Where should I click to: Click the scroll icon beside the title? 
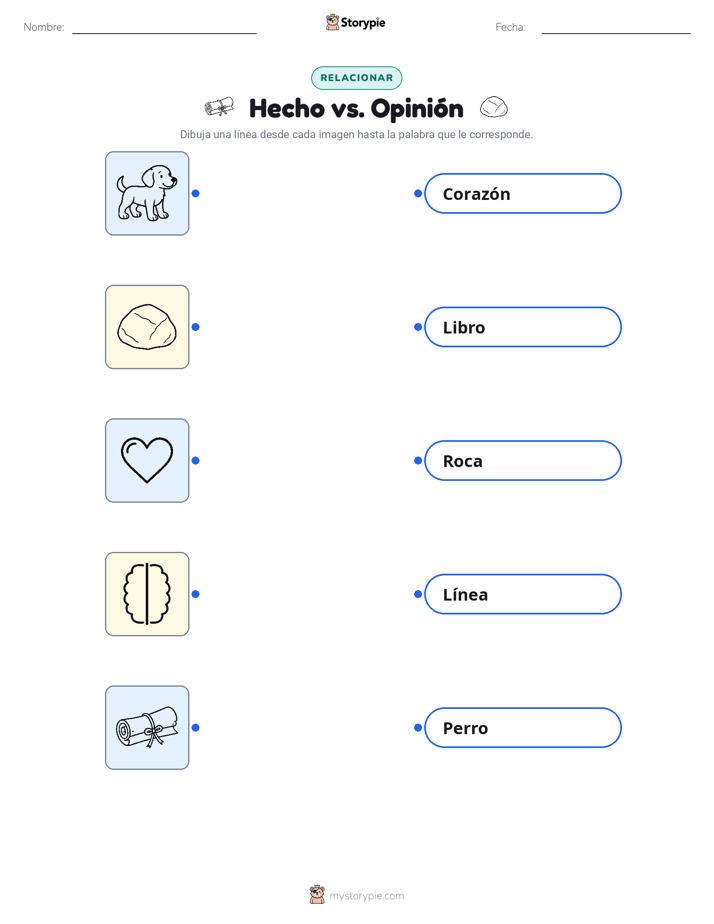point(219,107)
